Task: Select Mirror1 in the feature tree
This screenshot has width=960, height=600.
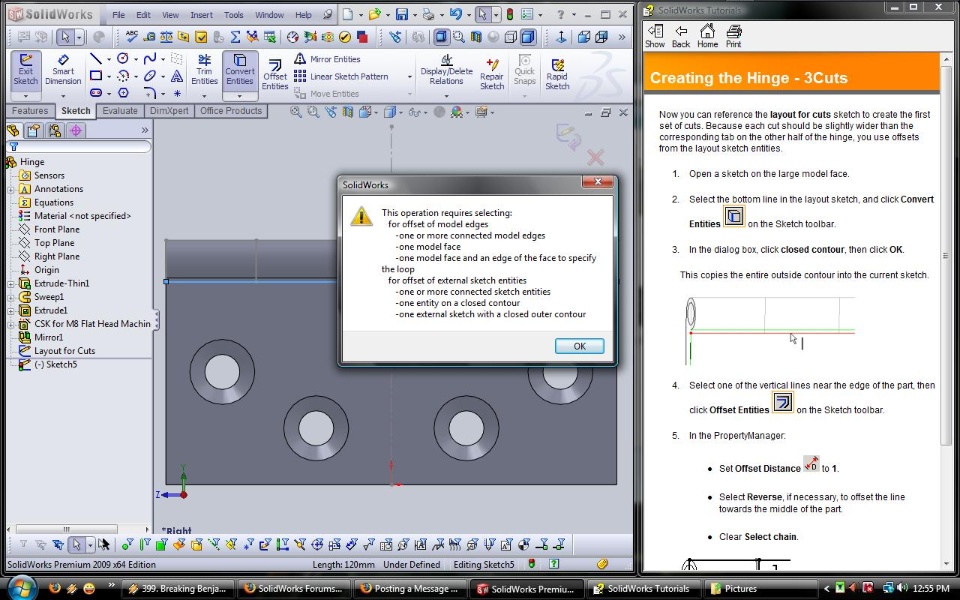Action: pyautogui.click(x=48, y=337)
